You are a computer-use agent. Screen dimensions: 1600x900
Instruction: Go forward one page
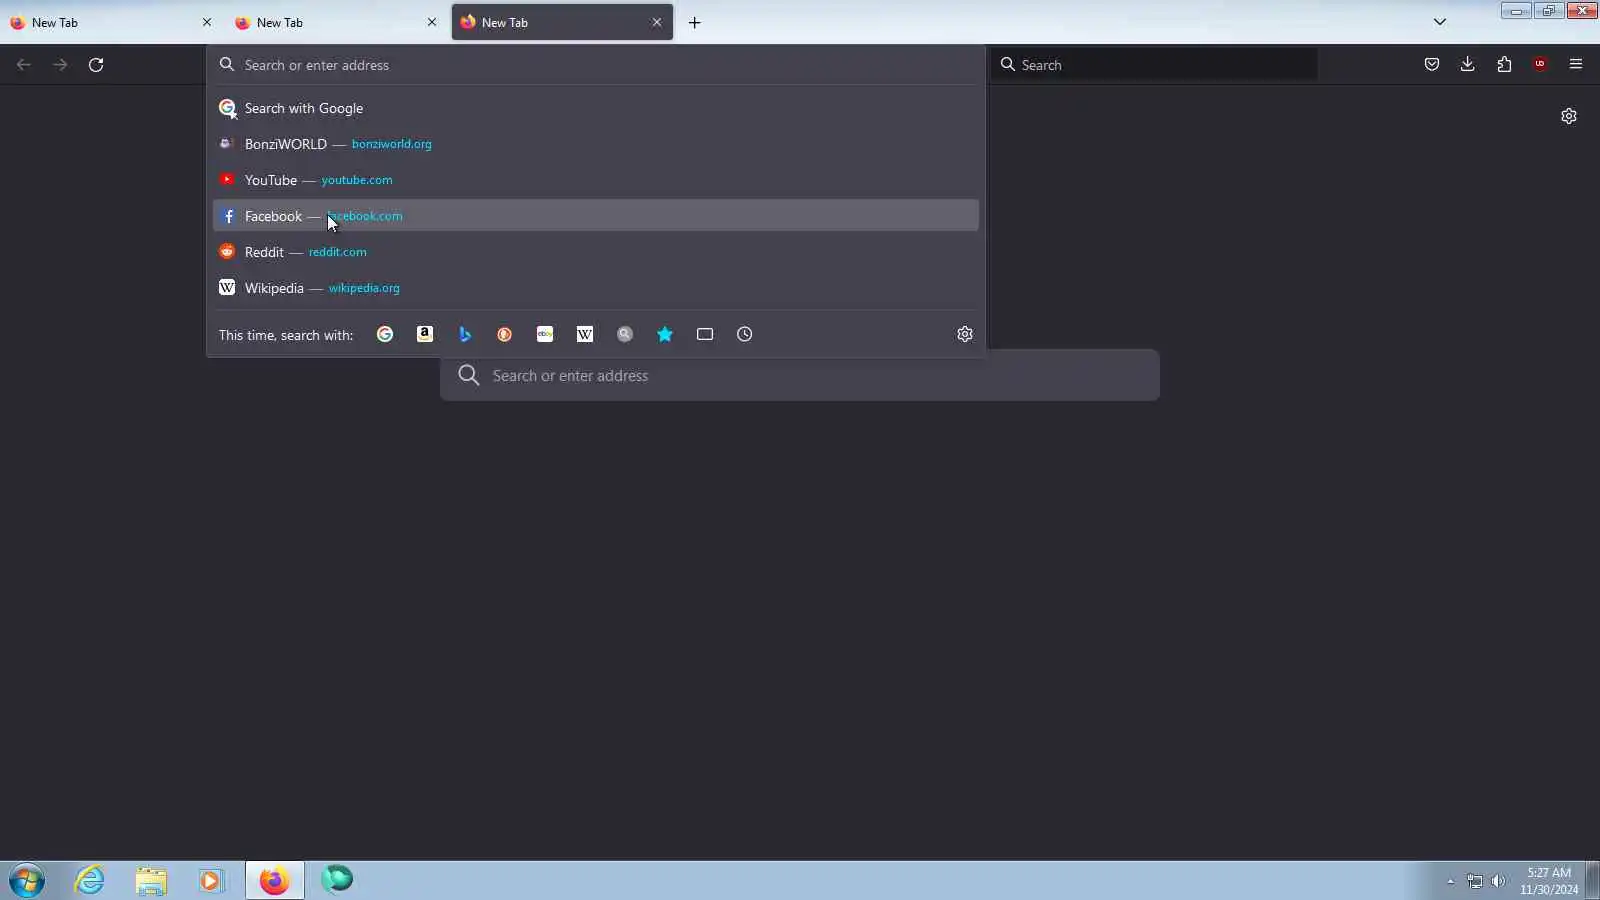click(60, 64)
